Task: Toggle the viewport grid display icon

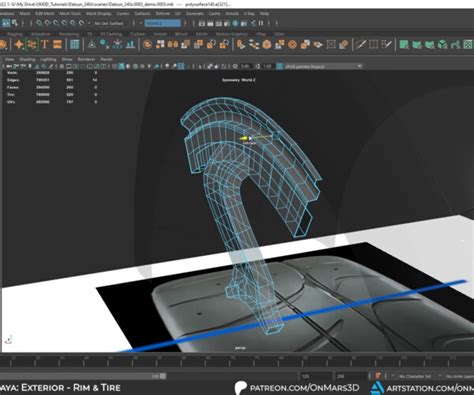Action: click(62, 66)
